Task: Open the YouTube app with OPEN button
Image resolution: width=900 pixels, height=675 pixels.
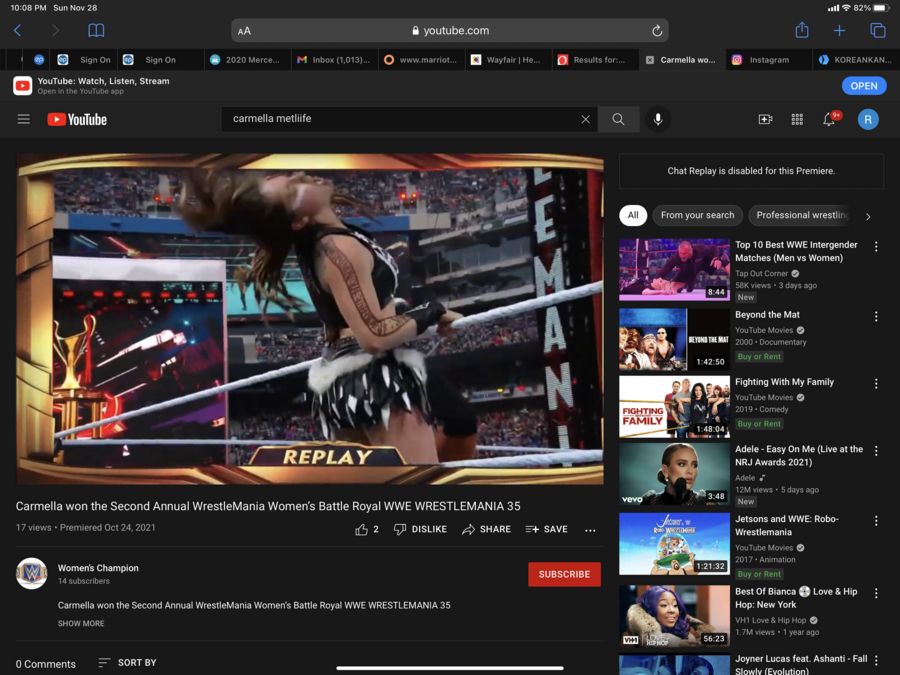Action: (x=864, y=86)
